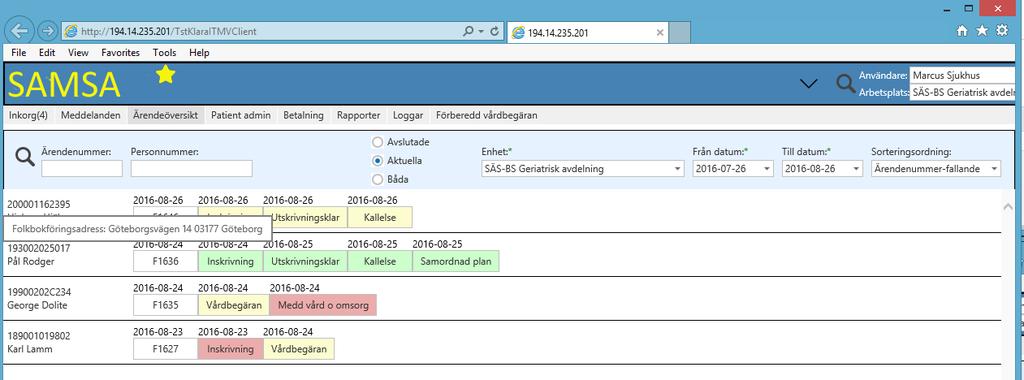
Task: Switch to the Rapporter tab
Action: pos(359,116)
